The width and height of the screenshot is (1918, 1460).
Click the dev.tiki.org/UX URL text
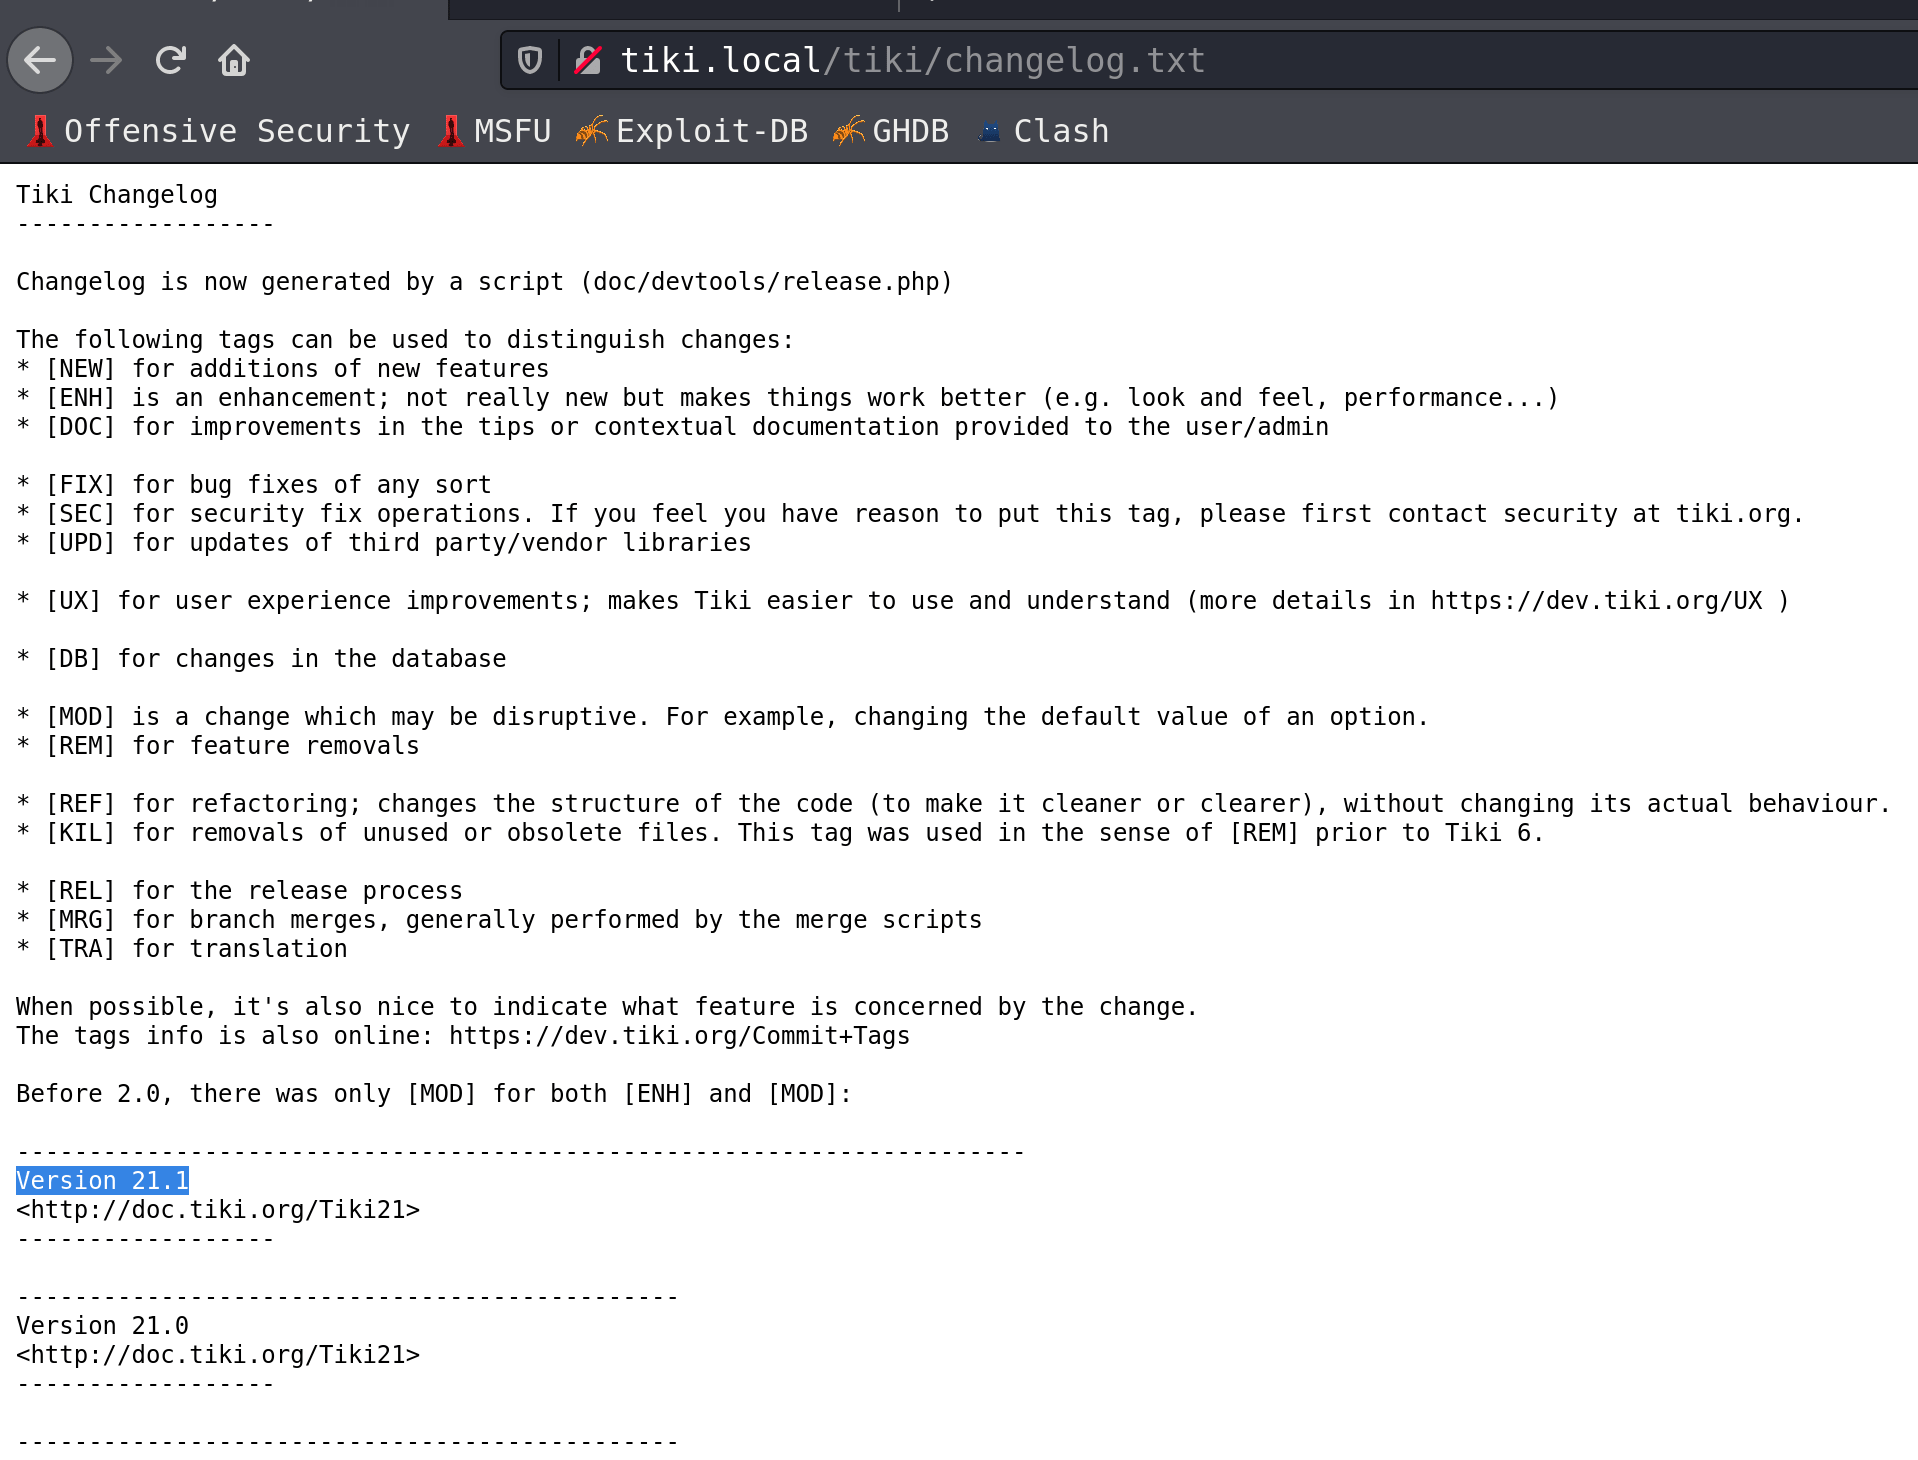(1597, 601)
